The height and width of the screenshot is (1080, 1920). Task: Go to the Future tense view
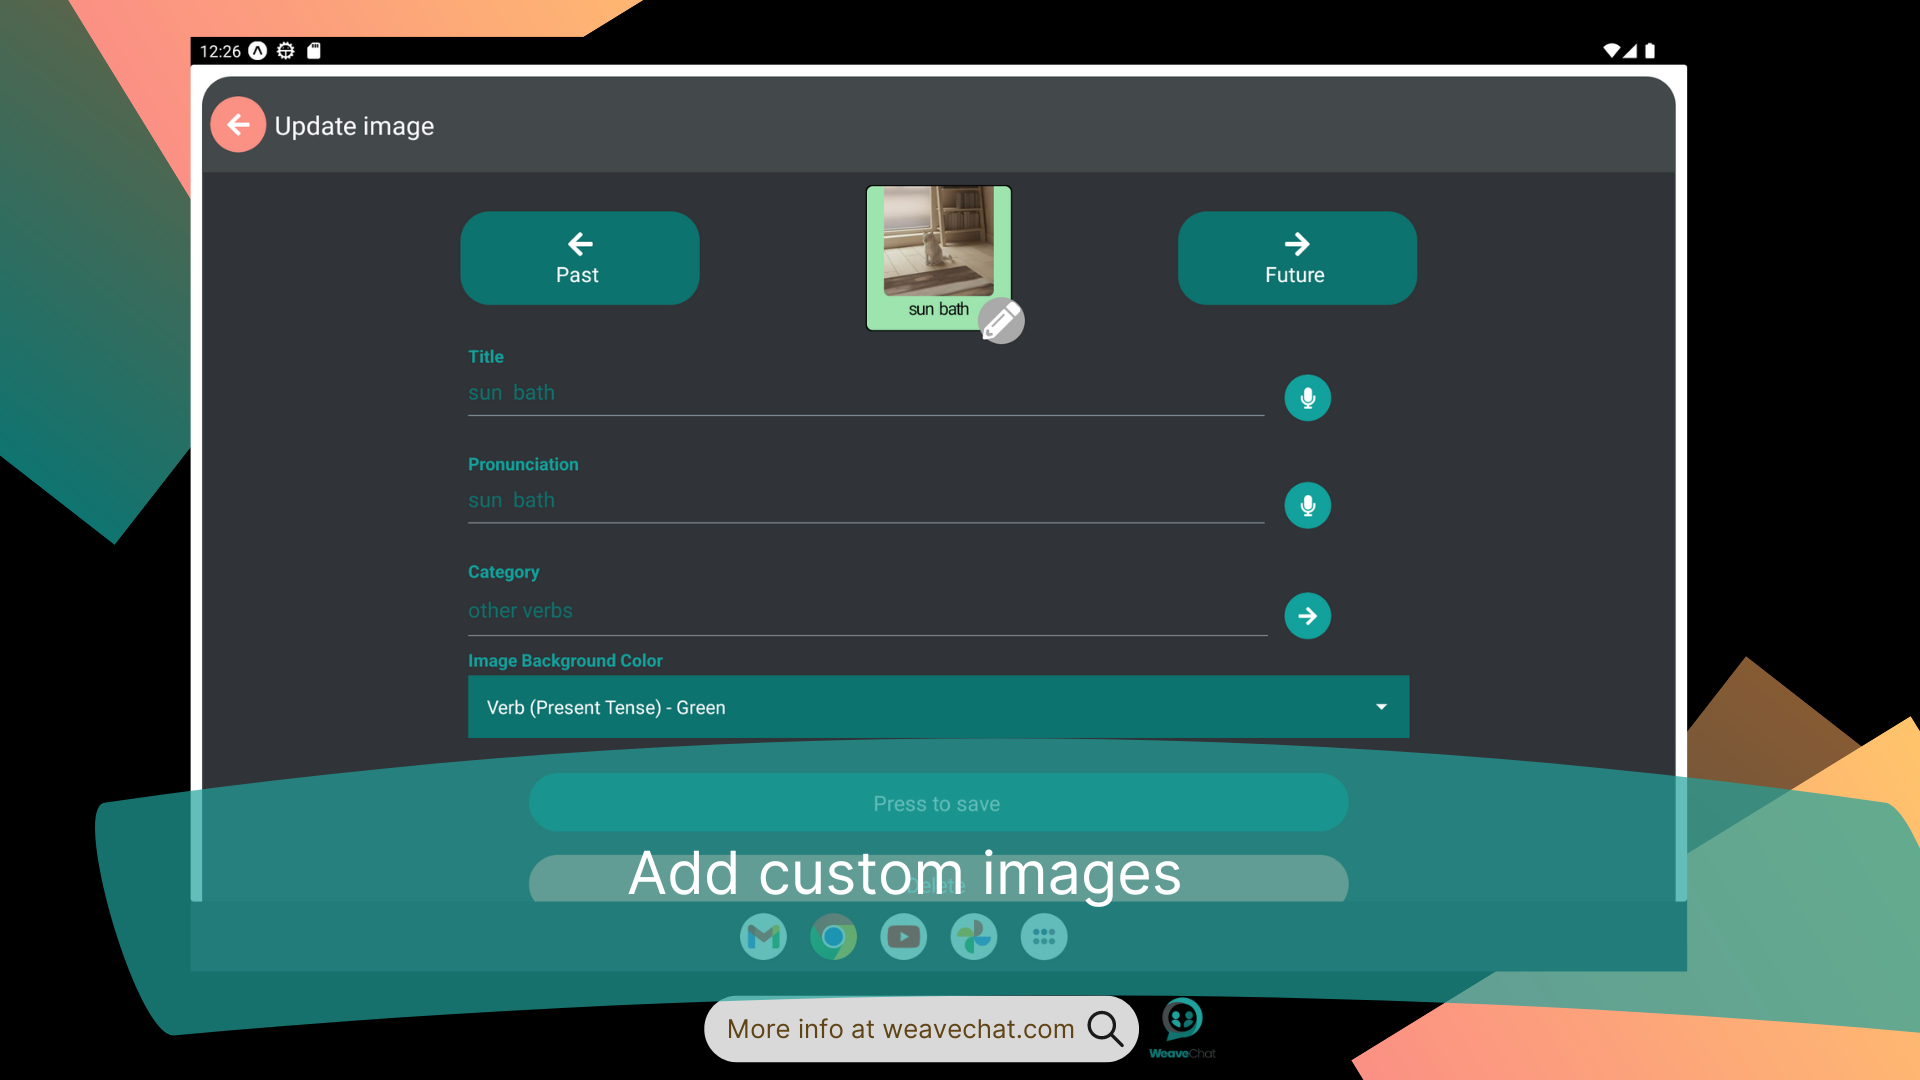tap(1296, 258)
